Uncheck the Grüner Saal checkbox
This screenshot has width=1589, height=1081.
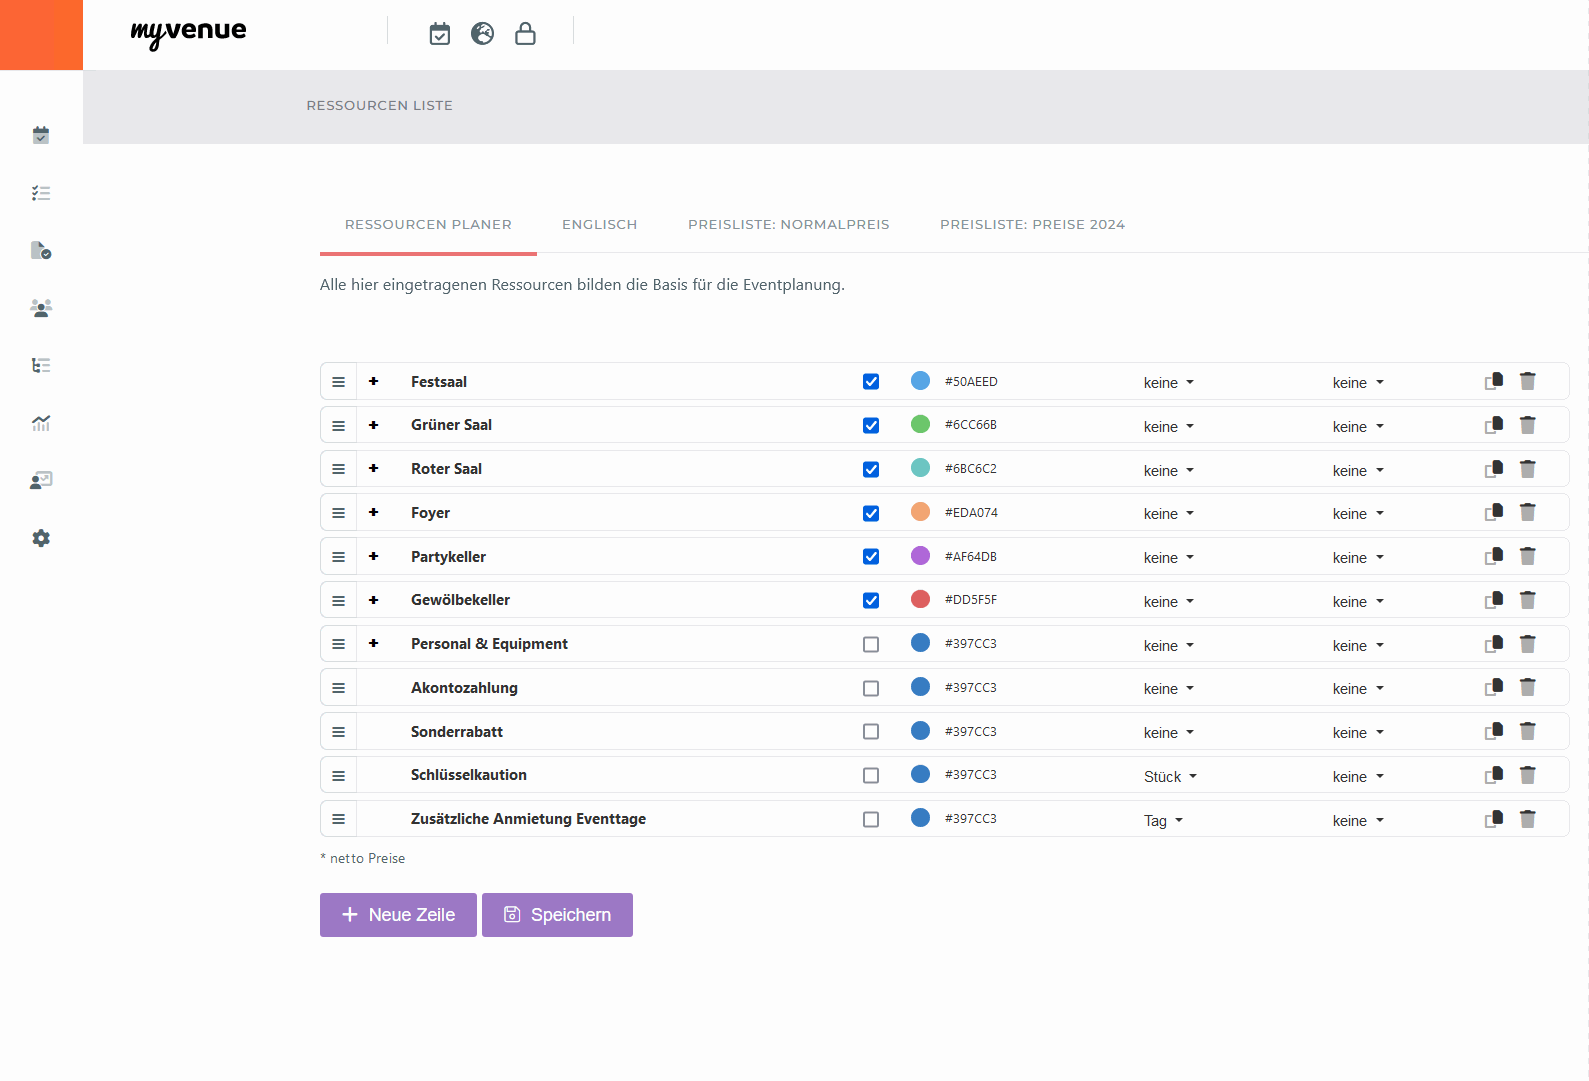coord(871,425)
